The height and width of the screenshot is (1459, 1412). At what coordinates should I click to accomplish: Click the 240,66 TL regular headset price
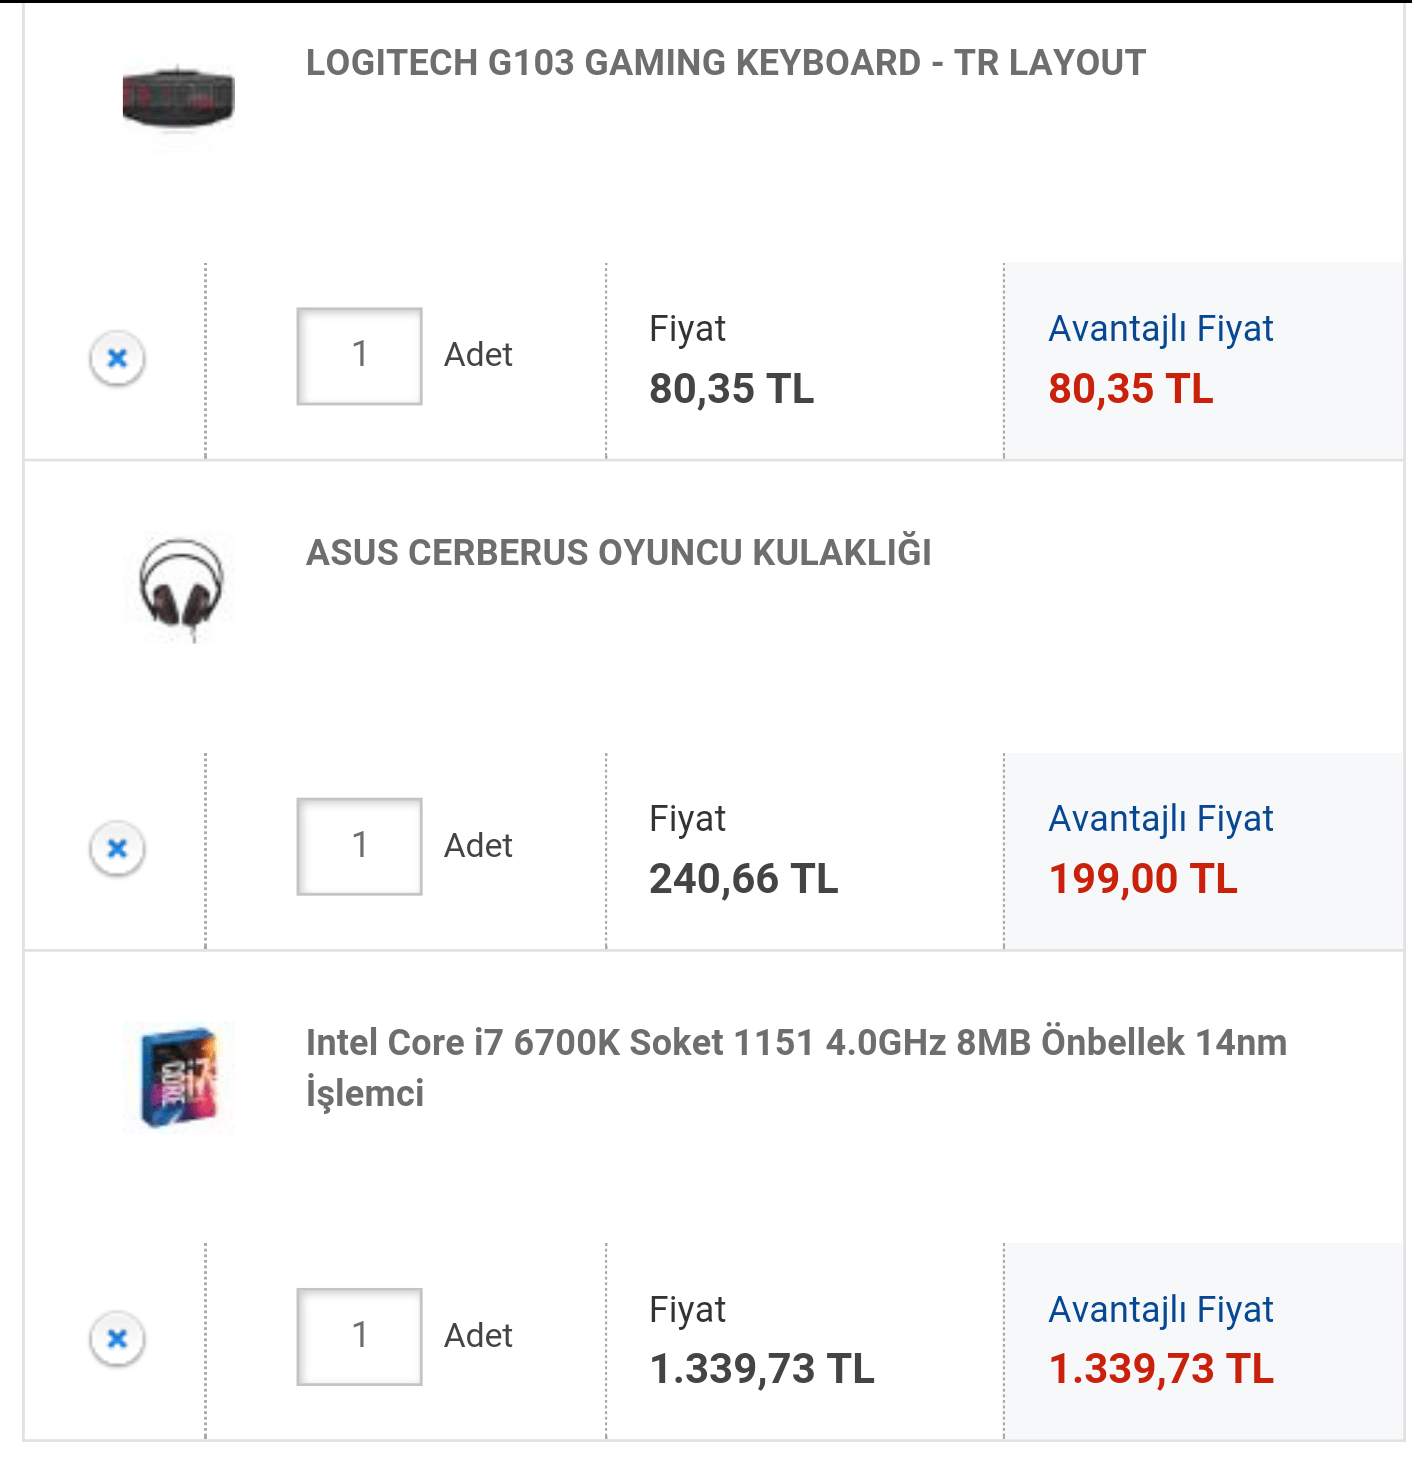click(x=743, y=879)
